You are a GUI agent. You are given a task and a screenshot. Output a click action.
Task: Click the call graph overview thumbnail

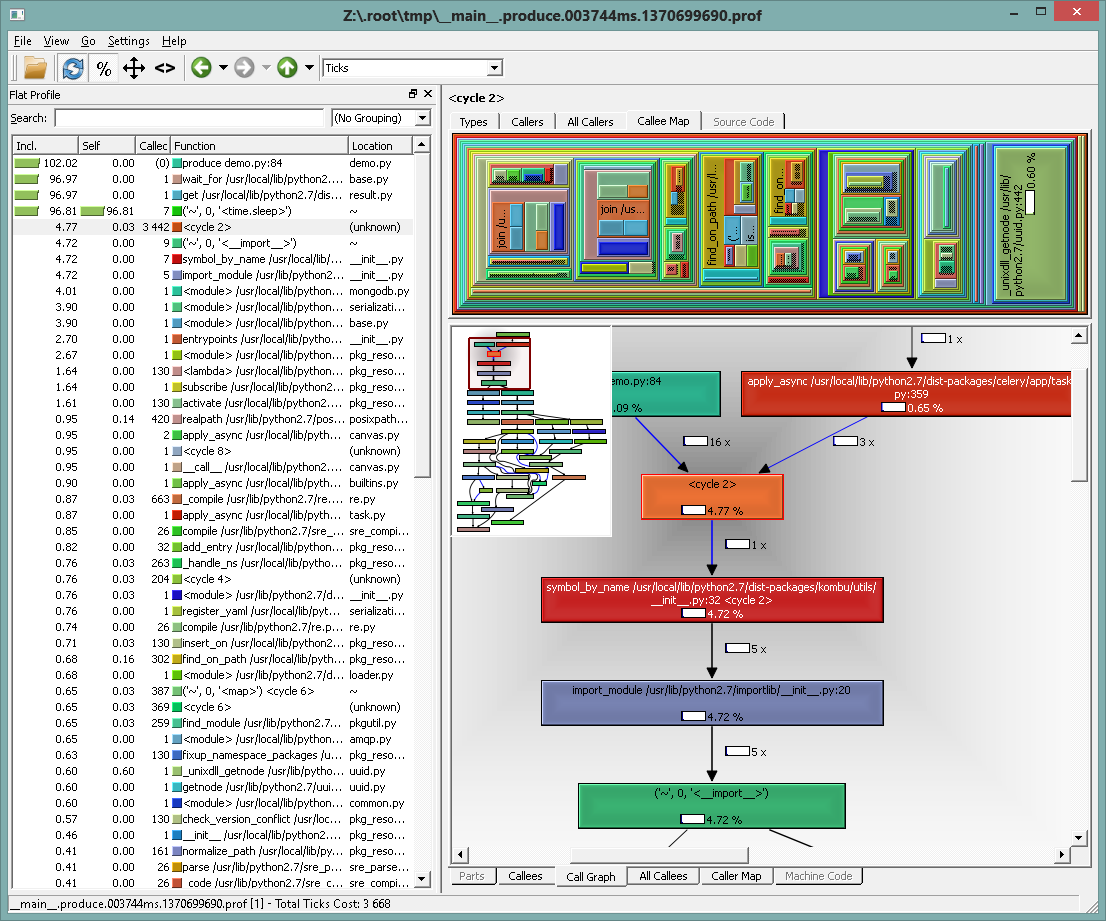coord(531,431)
